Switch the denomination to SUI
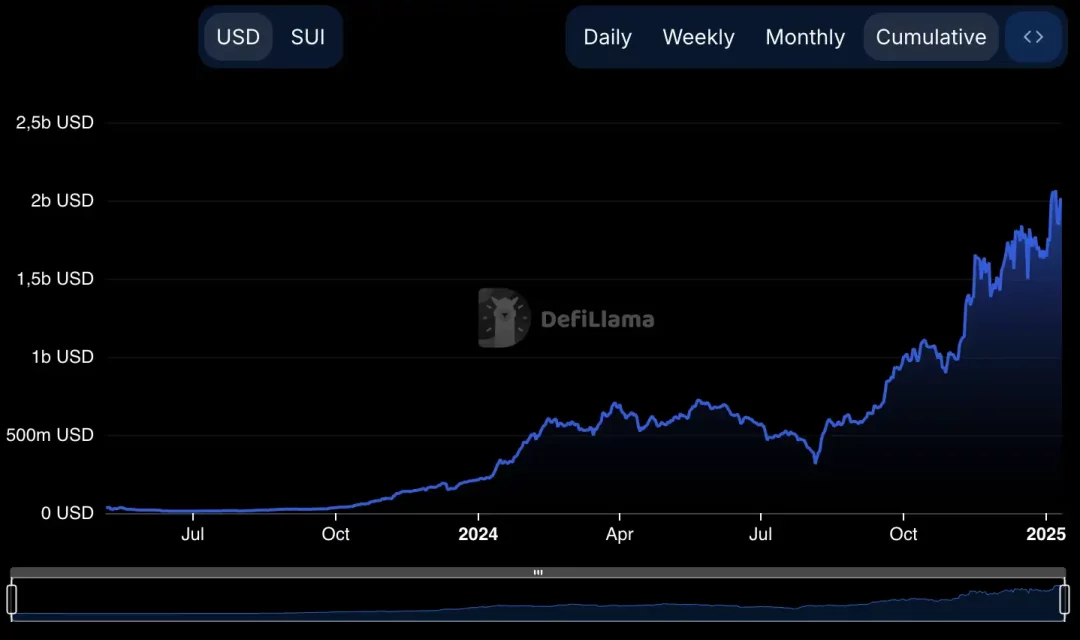The image size is (1080, 640). (x=308, y=37)
